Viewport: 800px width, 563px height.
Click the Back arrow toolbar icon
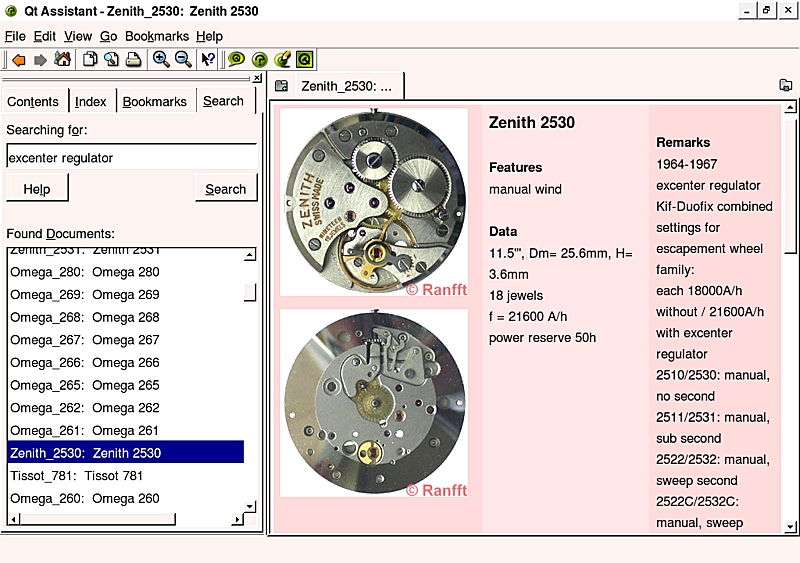[19, 60]
